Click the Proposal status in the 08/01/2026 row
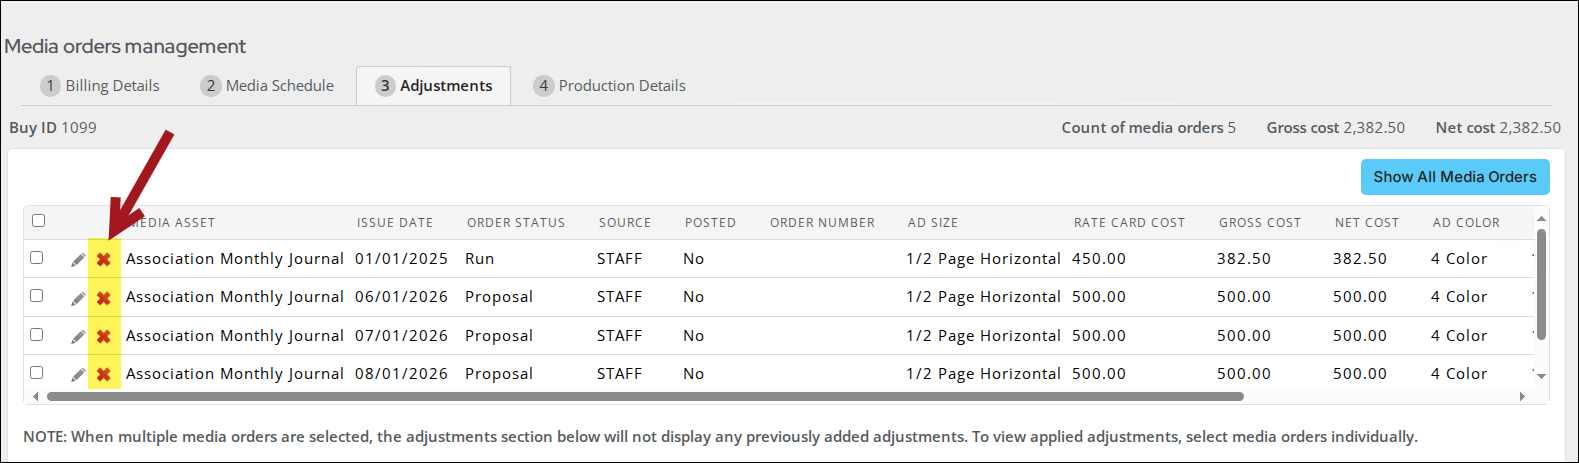This screenshot has width=1579, height=463. pyautogui.click(x=499, y=374)
